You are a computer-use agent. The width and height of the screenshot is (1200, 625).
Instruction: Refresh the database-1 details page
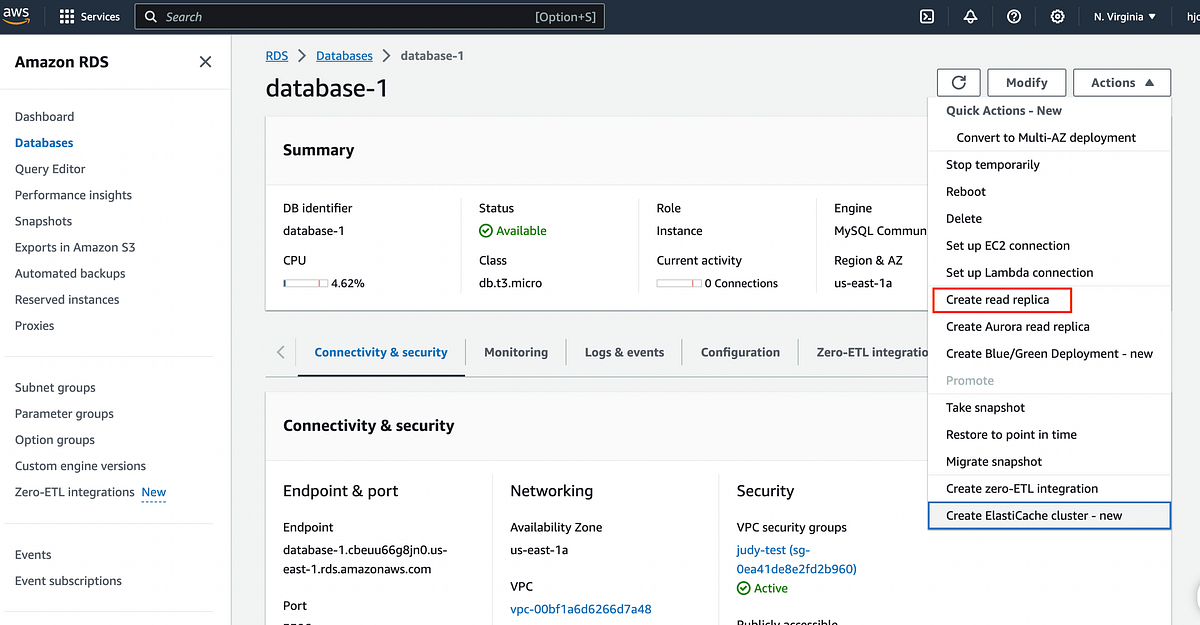pos(958,82)
